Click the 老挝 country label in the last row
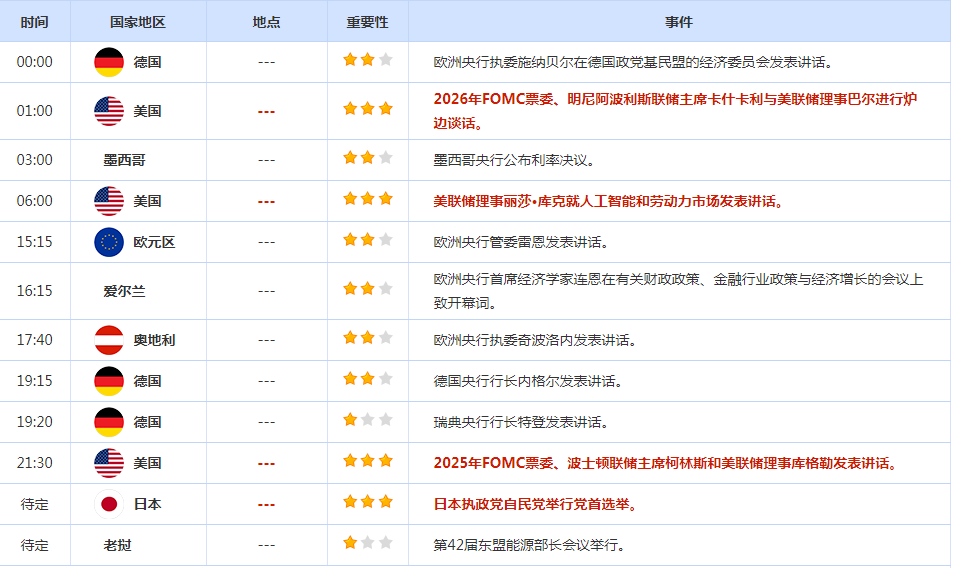The height and width of the screenshot is (568, 953). tap(117, 545)
